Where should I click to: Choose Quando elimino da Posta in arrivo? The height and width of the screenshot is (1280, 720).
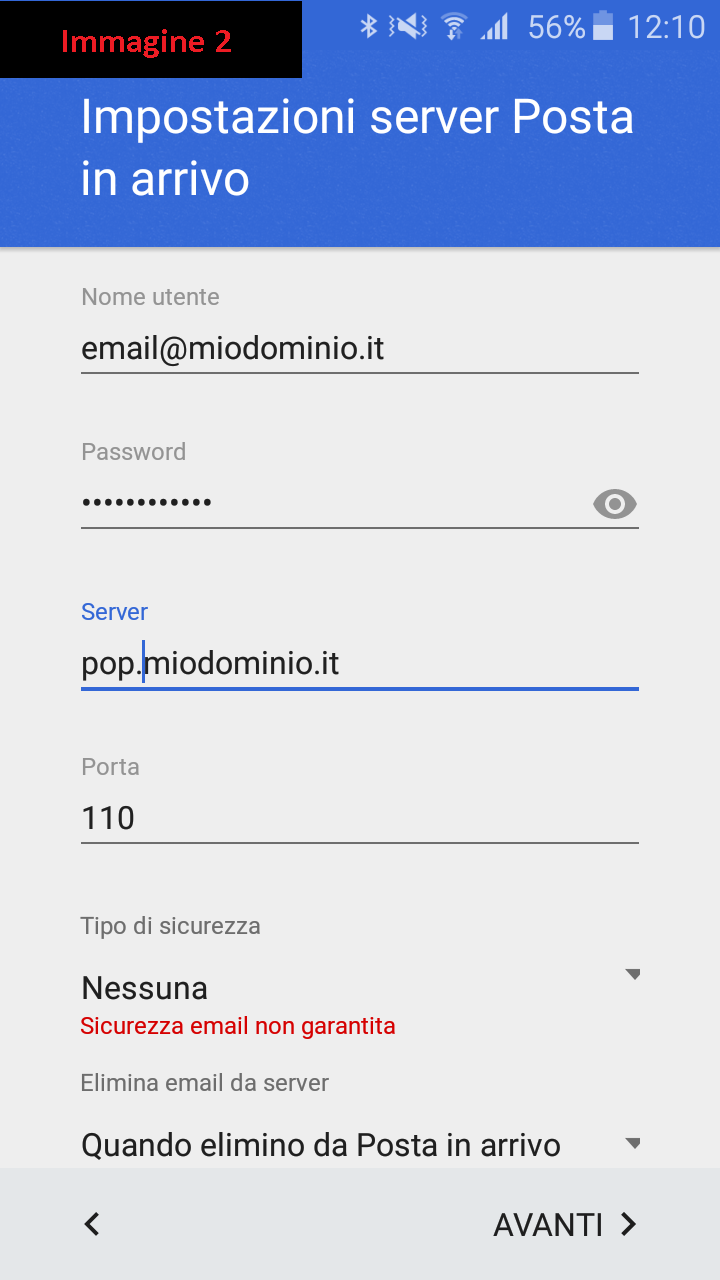pos(320,1145)
